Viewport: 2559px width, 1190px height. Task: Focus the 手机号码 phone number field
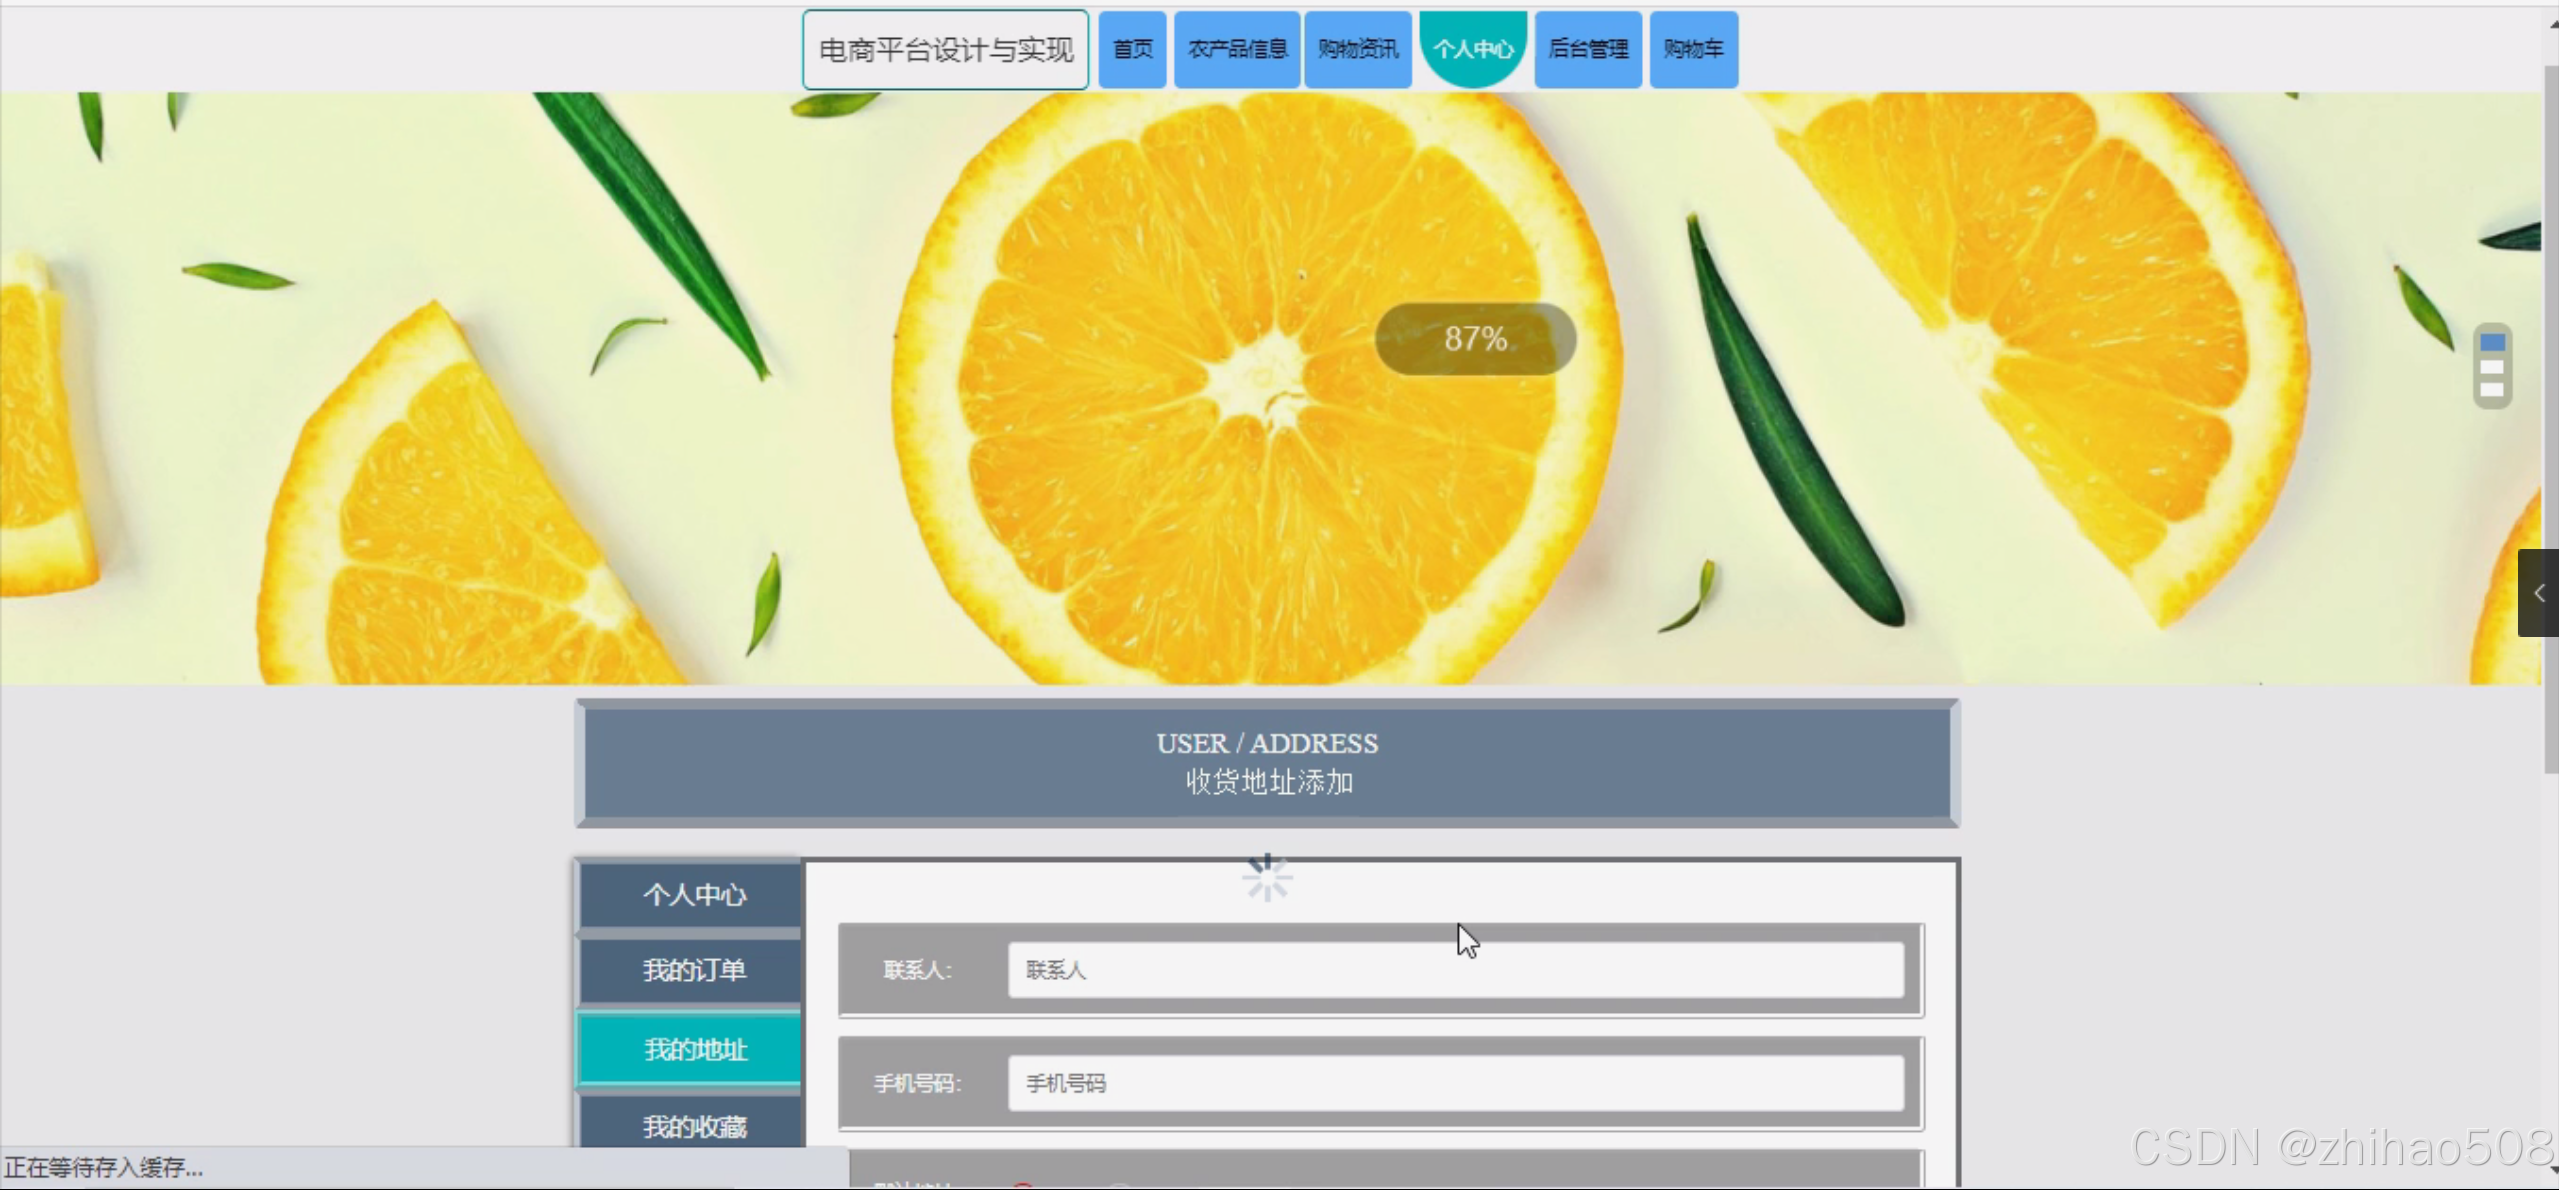[1455, 1083]
